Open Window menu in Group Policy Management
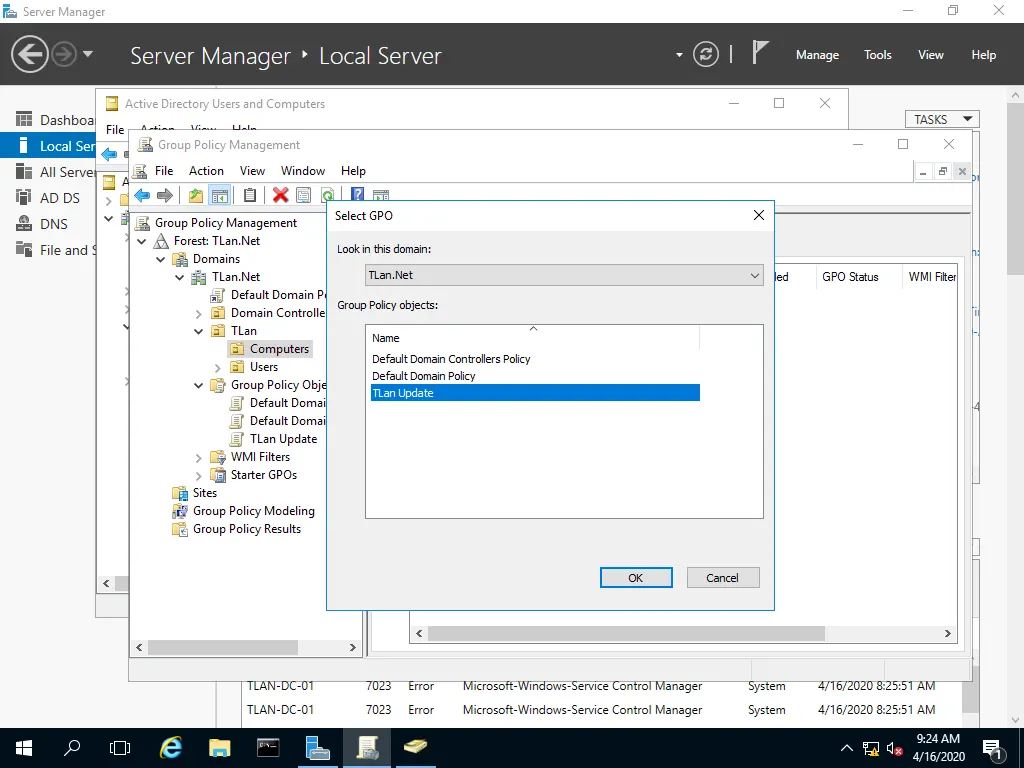The image size is (1024, 768). [x=303, y=170]
